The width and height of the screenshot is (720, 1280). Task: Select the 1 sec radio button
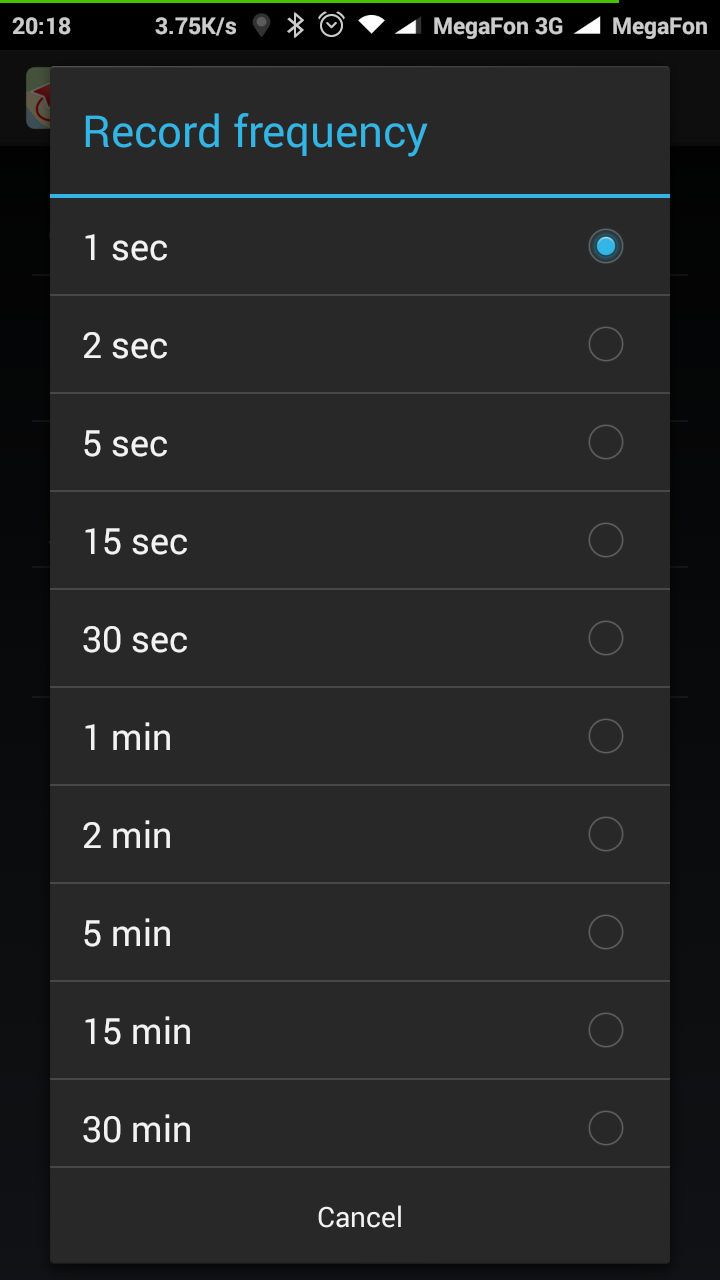click(605, 246)
